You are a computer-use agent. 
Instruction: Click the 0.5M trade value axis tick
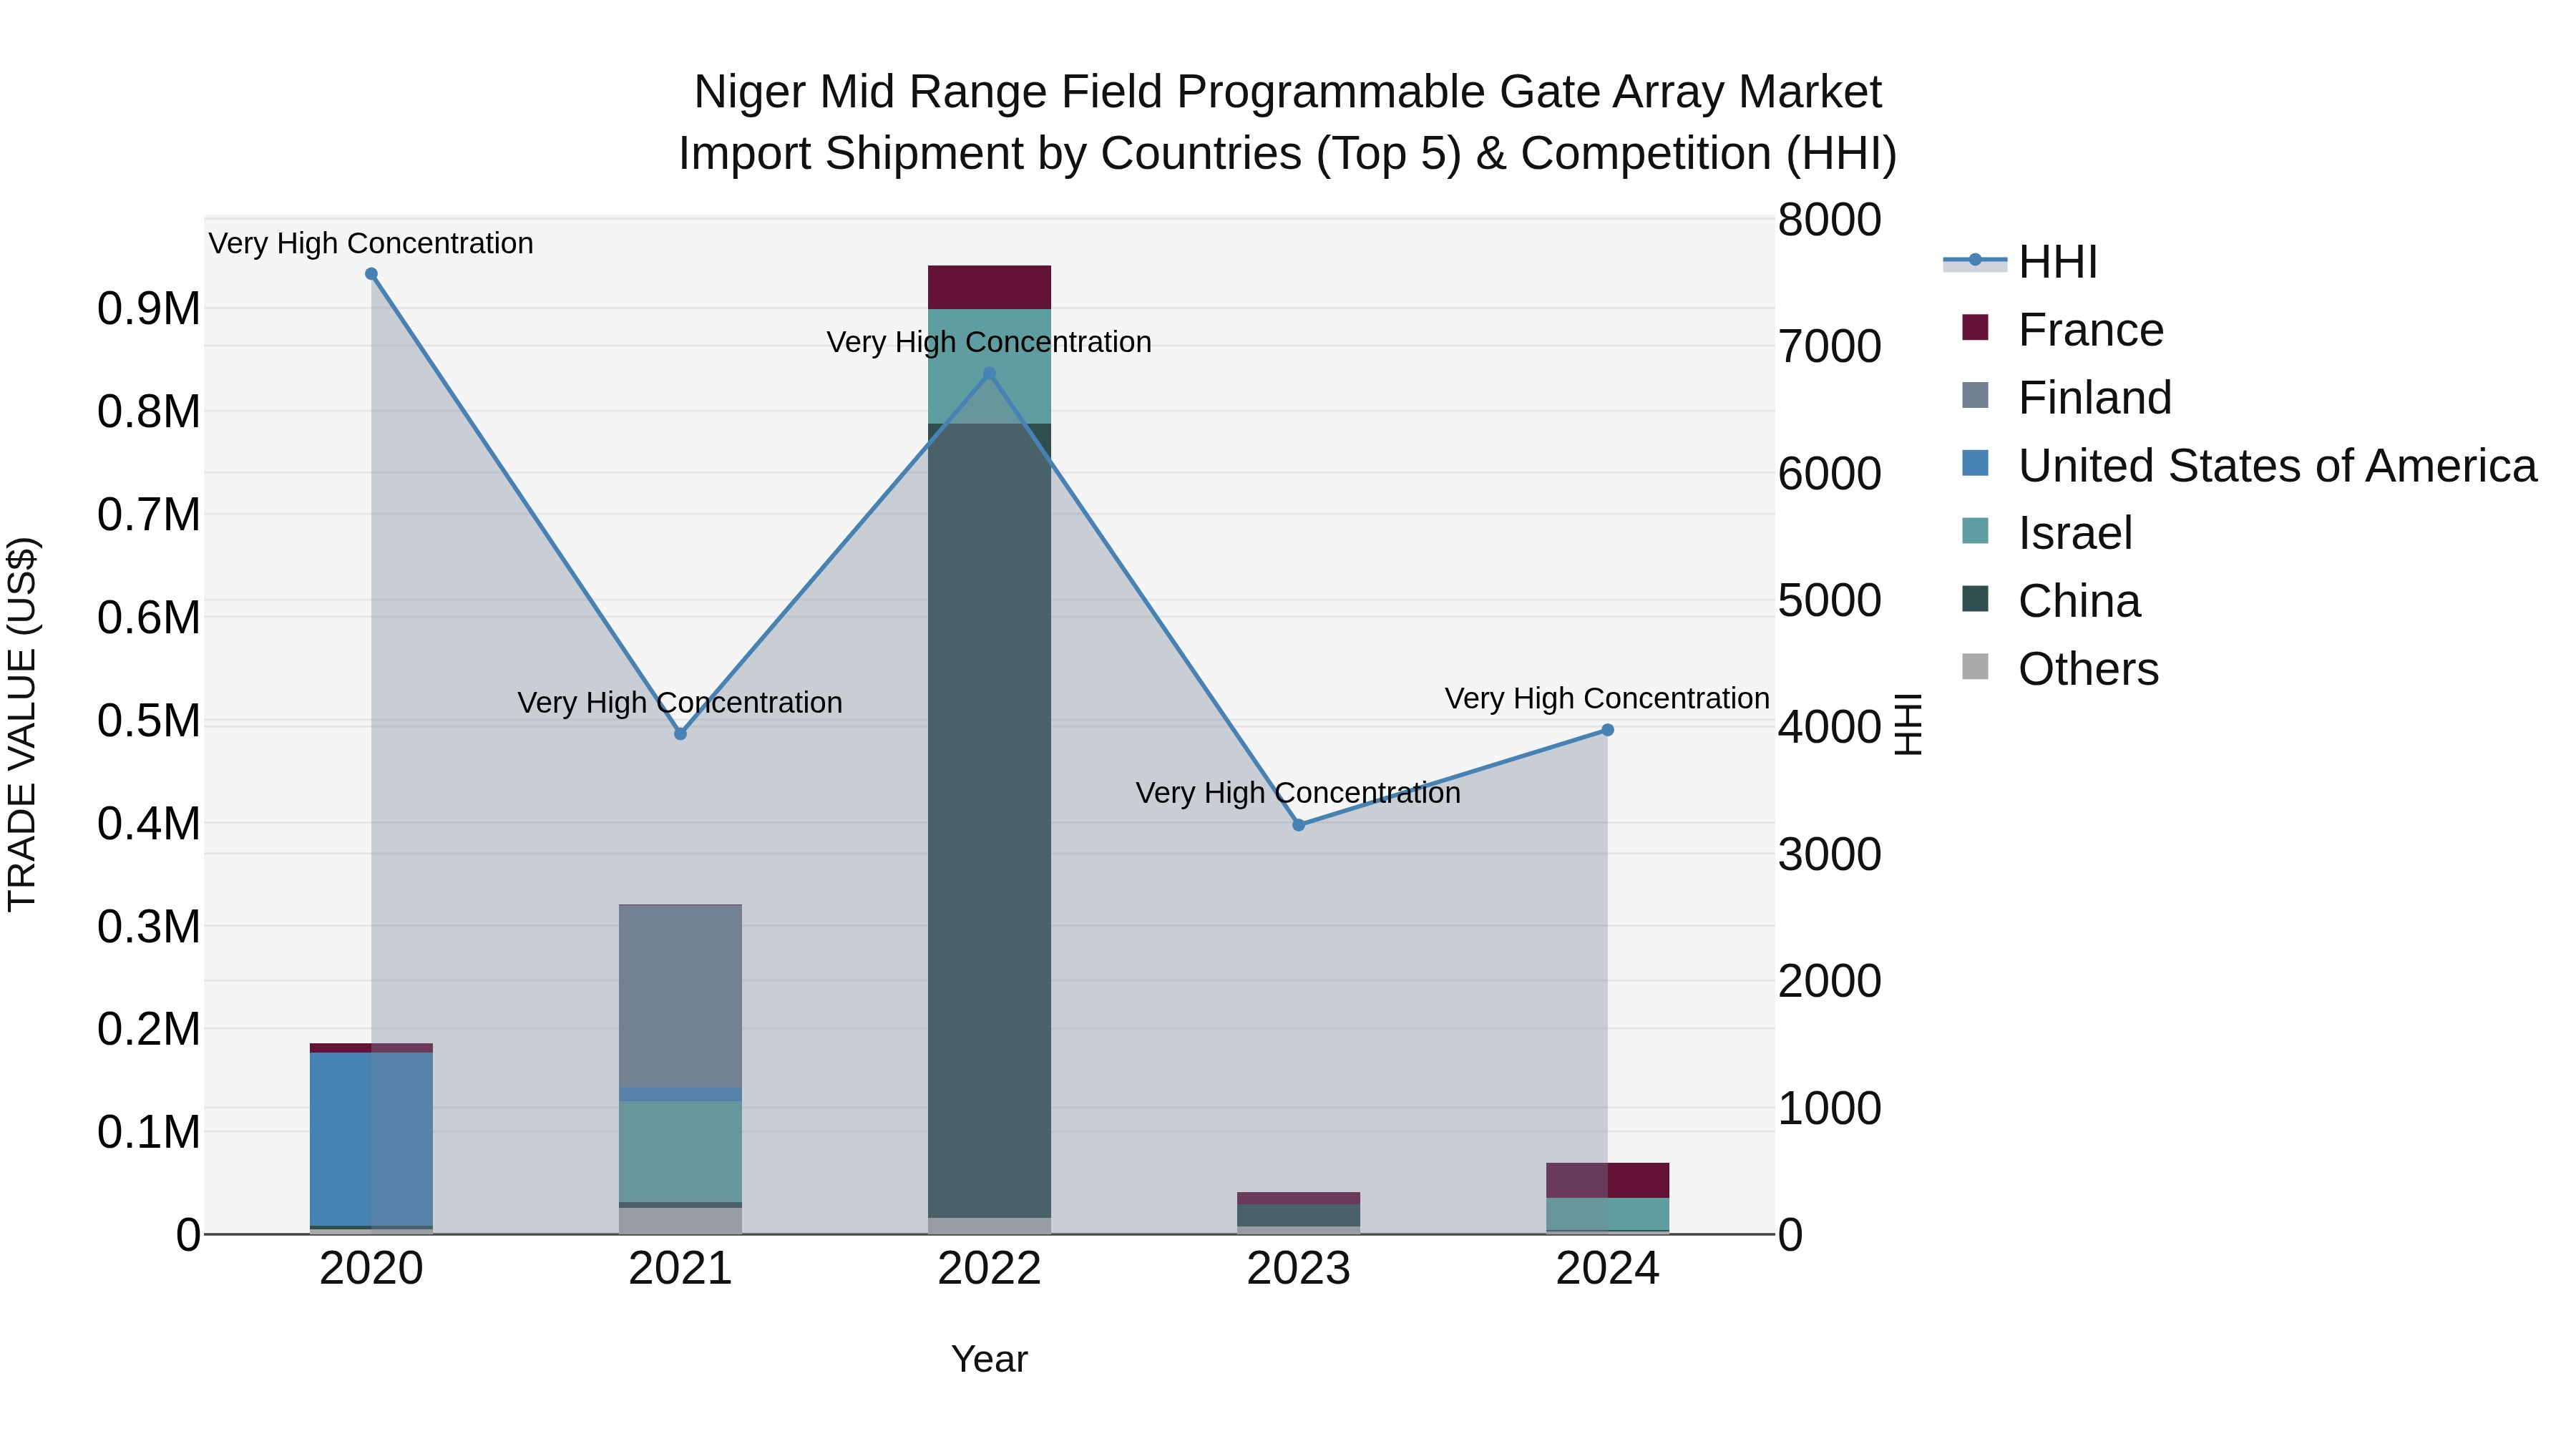[x=149, y=721]
